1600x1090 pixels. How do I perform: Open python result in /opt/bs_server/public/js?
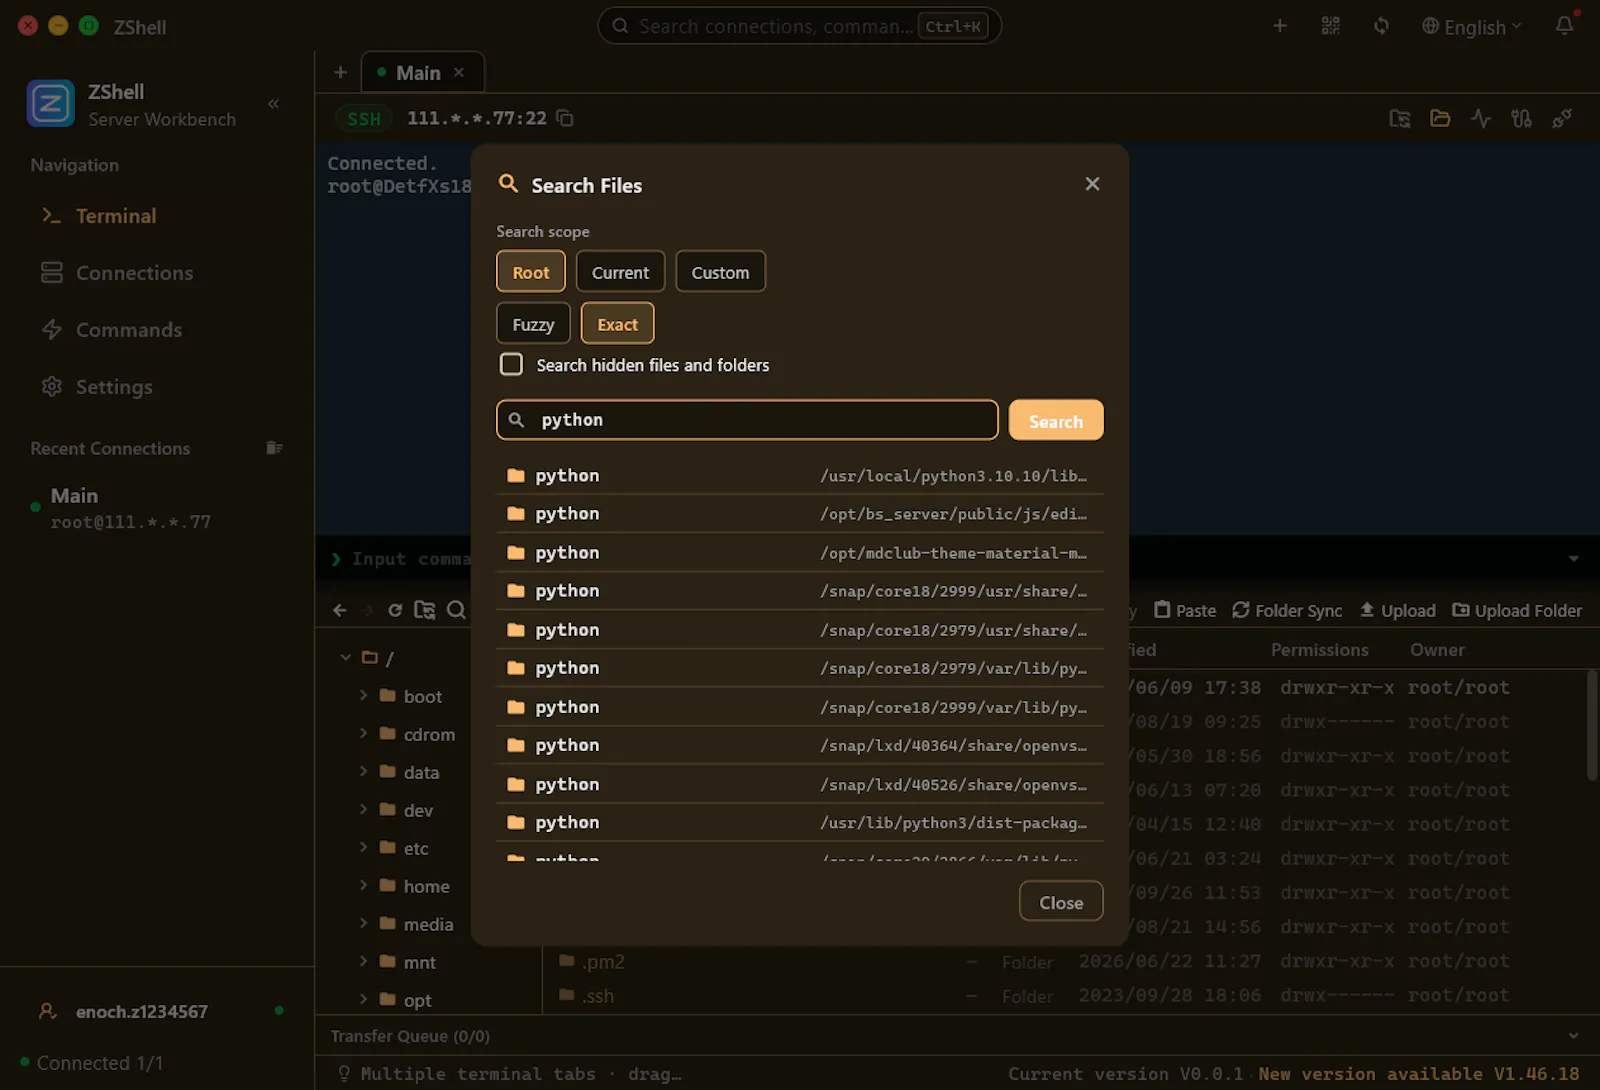click(x=800, y=513)
